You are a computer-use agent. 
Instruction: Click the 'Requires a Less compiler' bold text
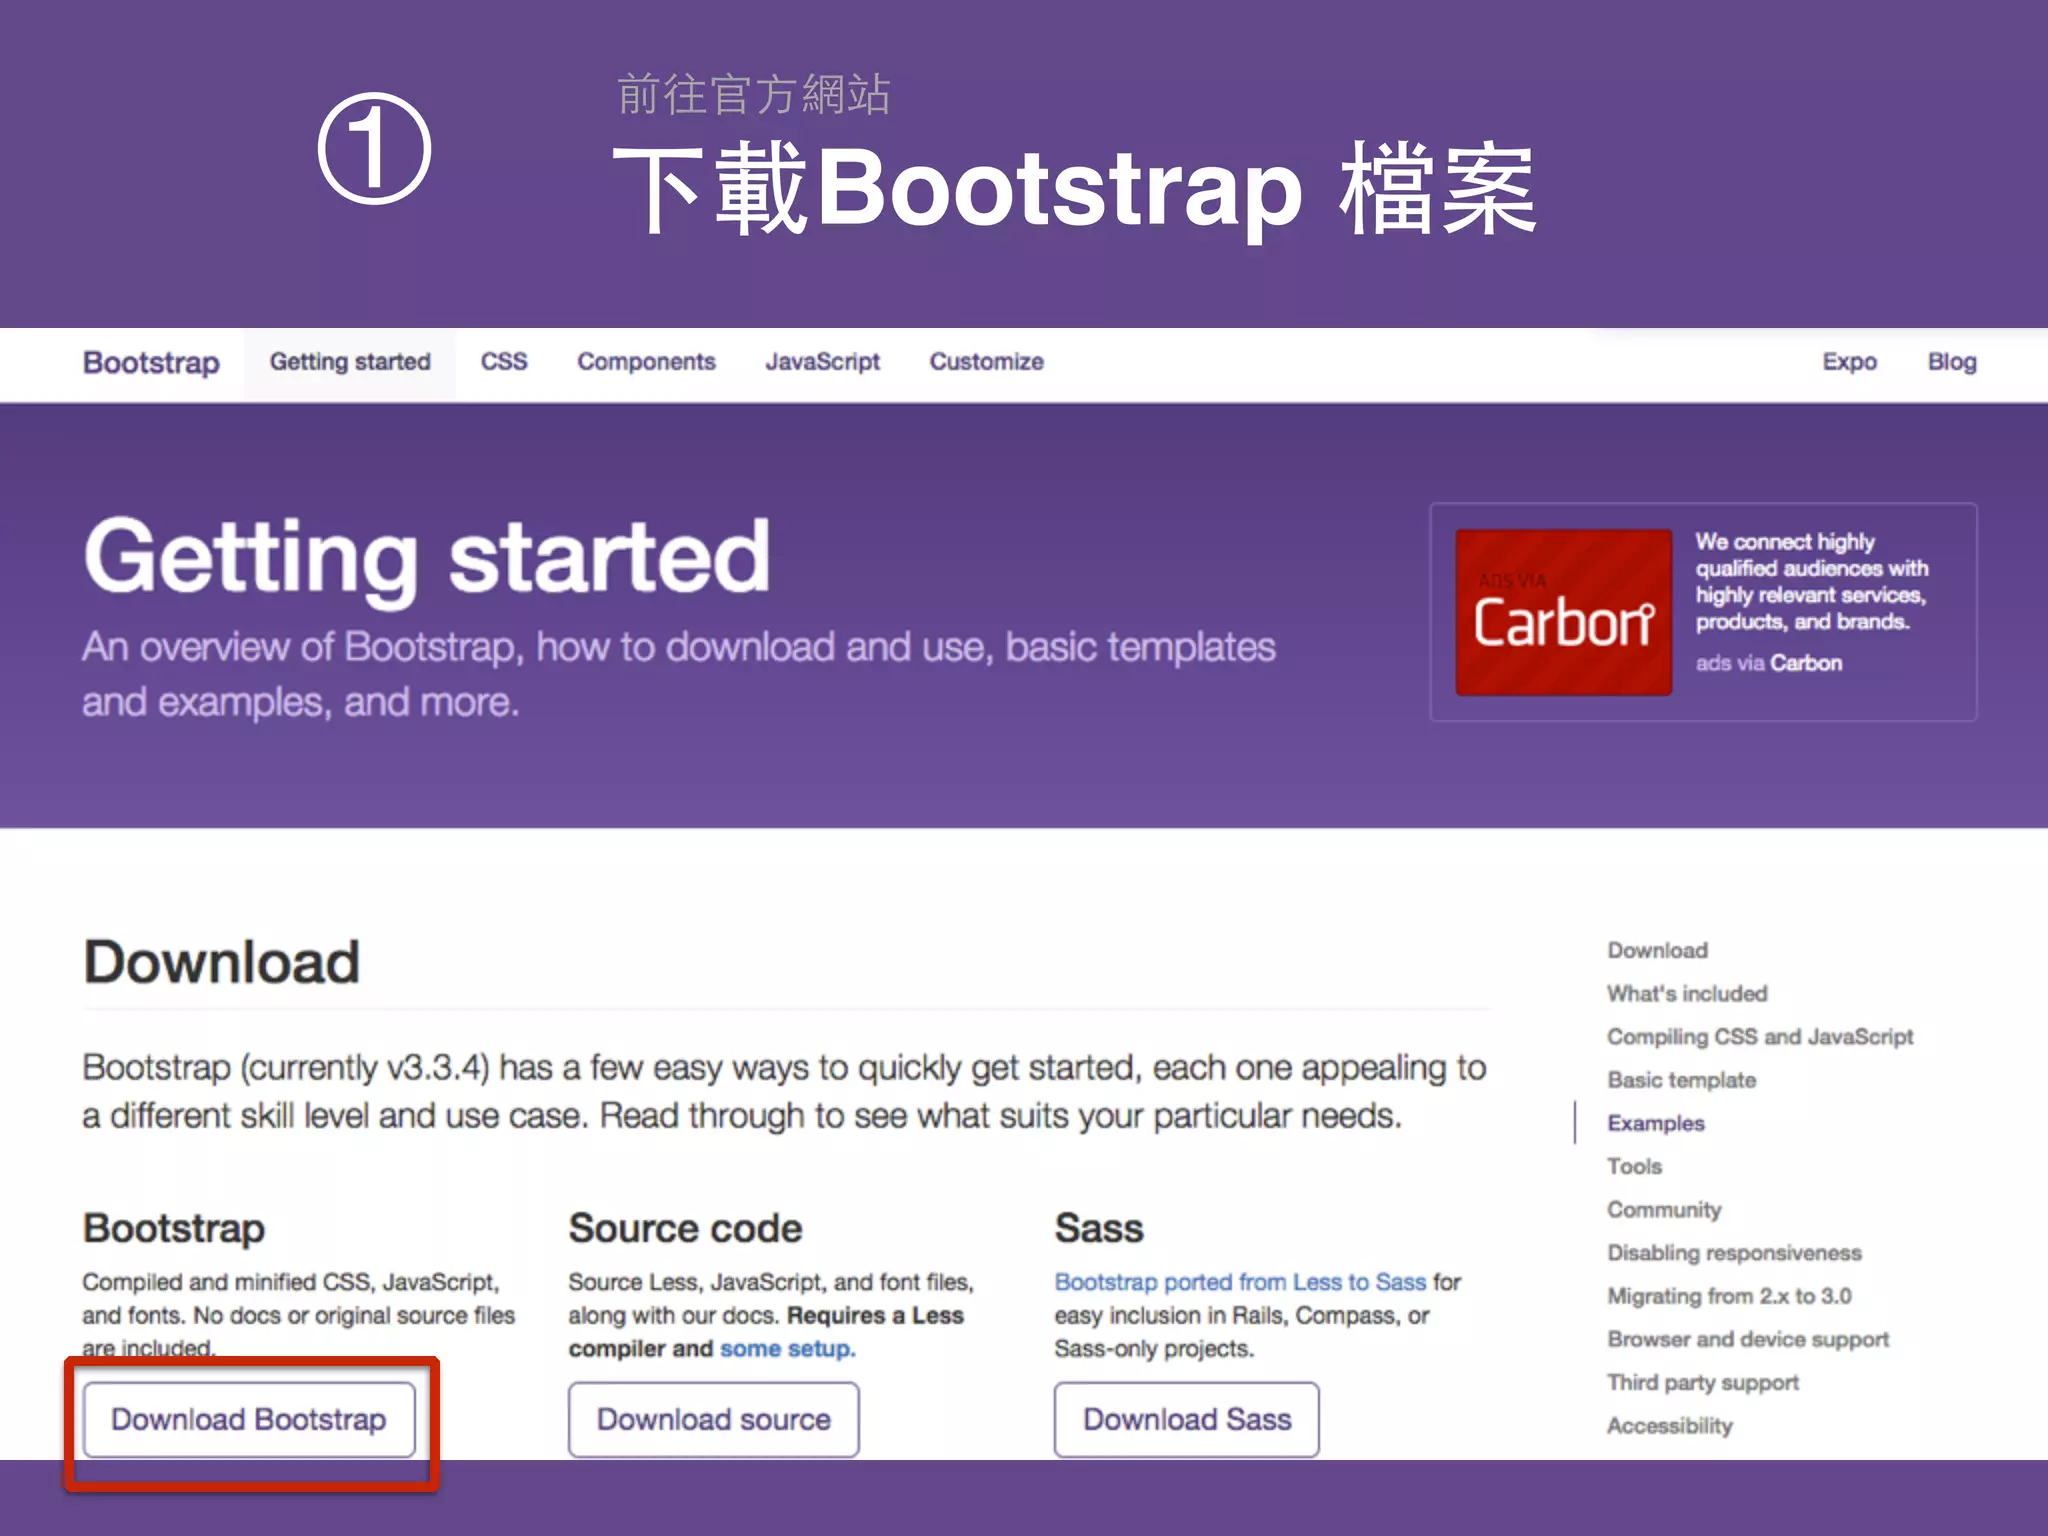pyautogui.click(x=767, y=1332)
